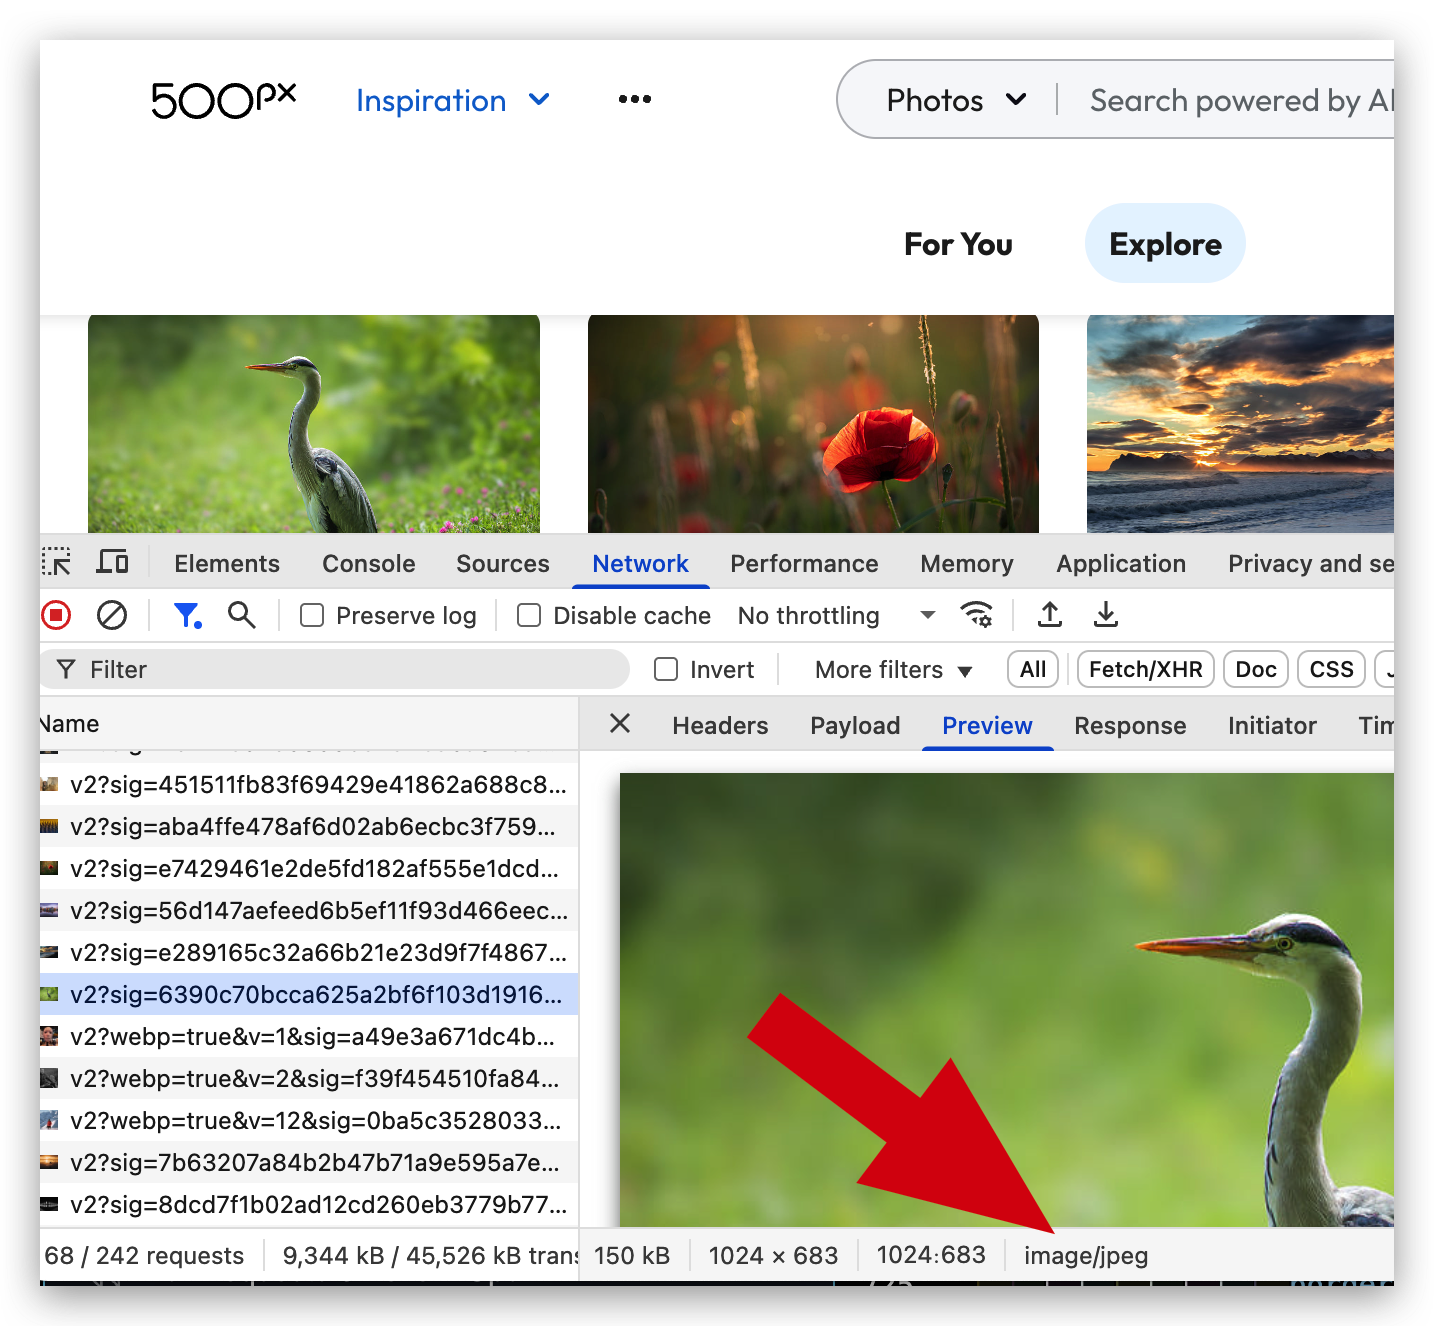Open network search with magnifier icon
1434x1326 pixels.
click(x=241, y=615)
